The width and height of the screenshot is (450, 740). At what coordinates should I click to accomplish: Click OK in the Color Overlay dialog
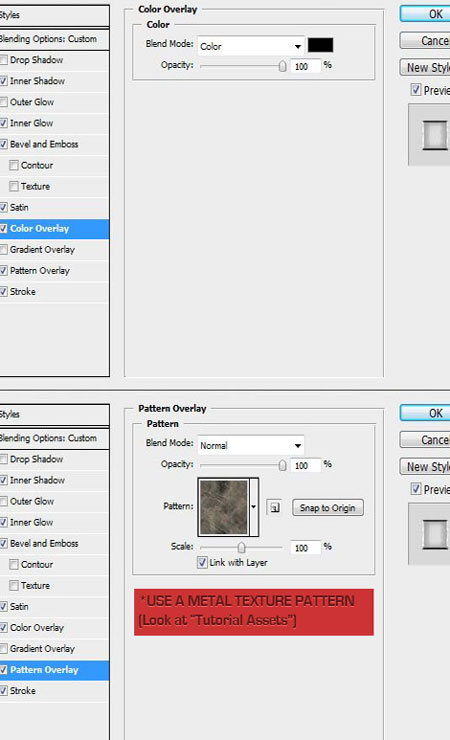[x=425, y=14]
